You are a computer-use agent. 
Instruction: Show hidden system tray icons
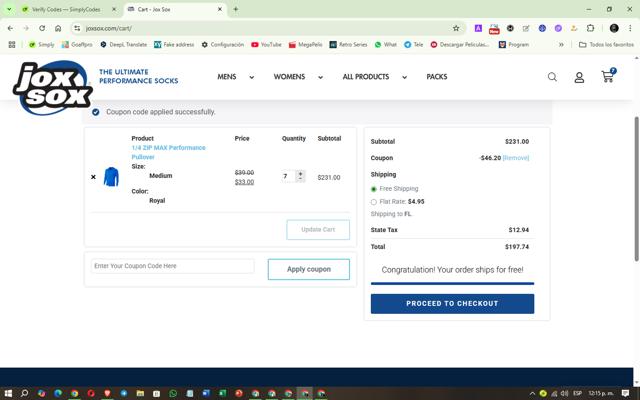[532, 393]
